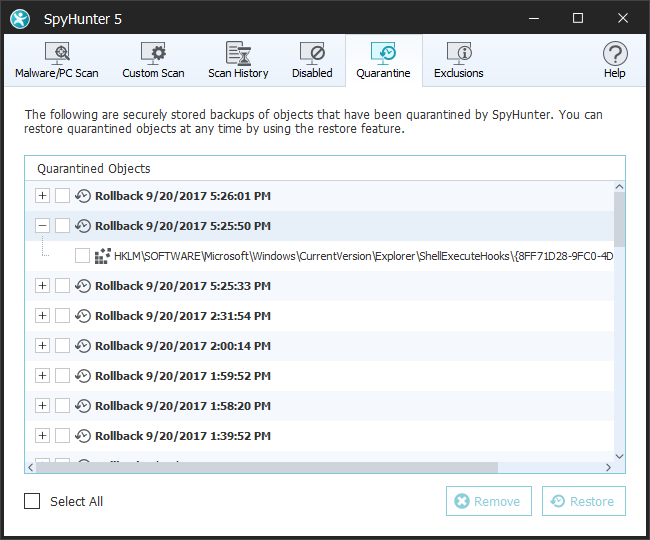Open the Custom Scan gear icon
The image size is (650, 540).
(x=153, y=53)
